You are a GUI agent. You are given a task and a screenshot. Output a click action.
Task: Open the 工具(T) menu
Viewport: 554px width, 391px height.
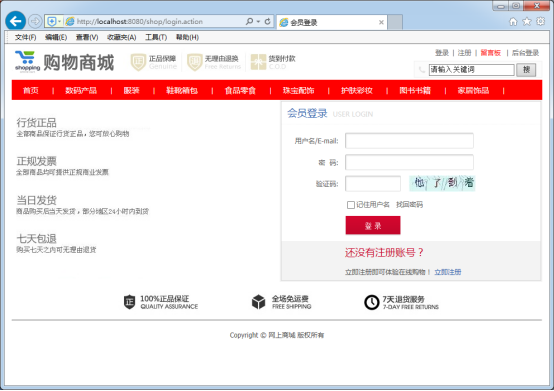tap(156, 37)
